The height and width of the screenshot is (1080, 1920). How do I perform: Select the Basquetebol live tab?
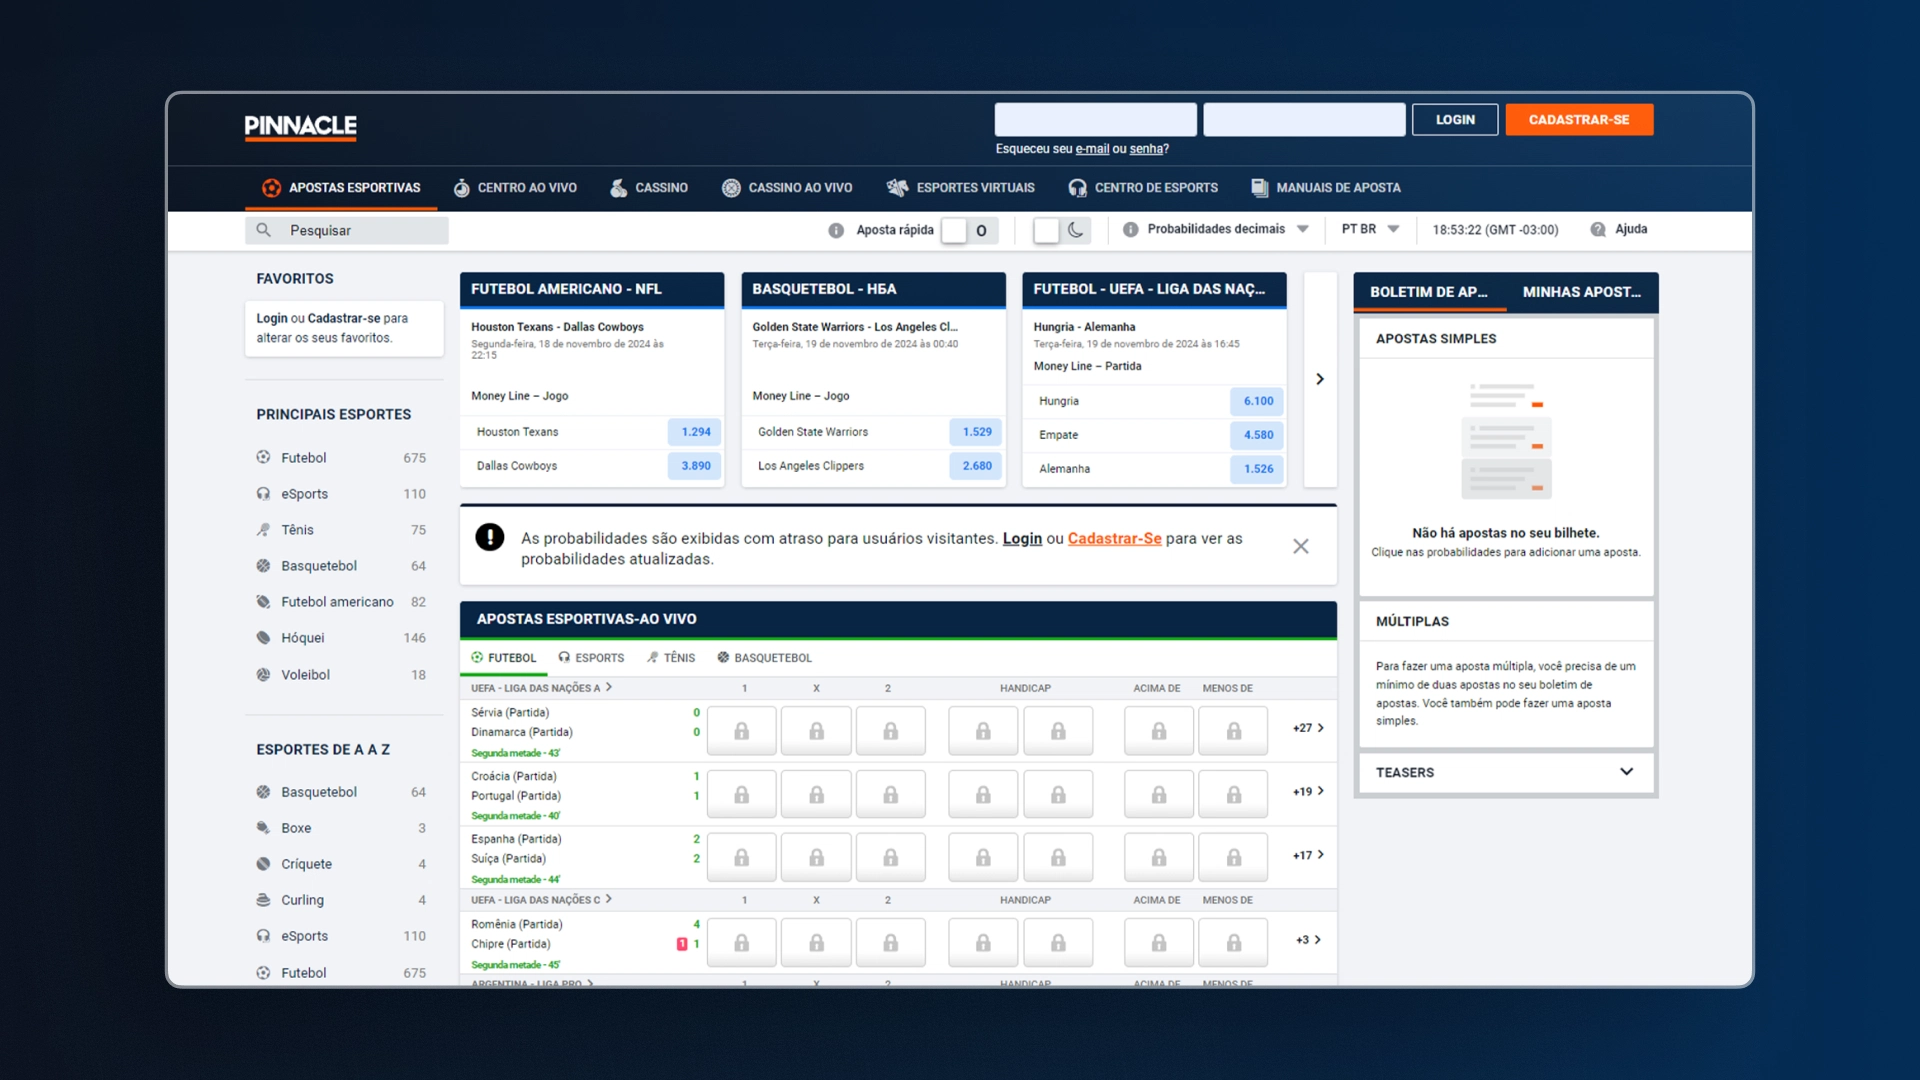click(x=764, y=658)
